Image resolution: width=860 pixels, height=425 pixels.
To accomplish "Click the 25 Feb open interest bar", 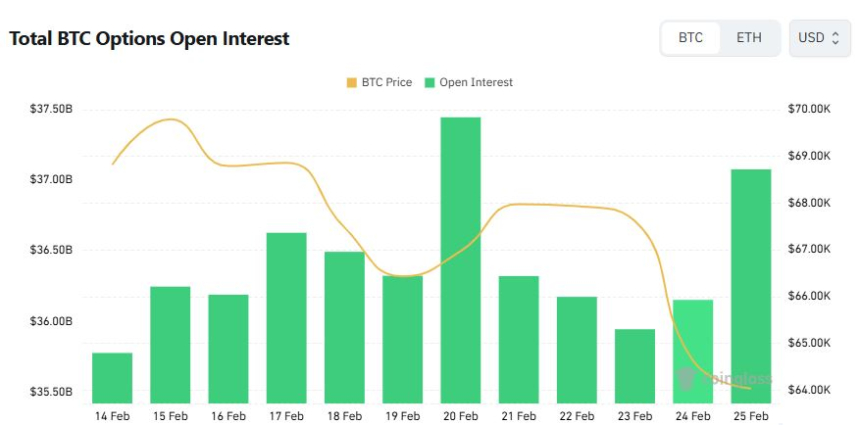I will coord(750,286).
